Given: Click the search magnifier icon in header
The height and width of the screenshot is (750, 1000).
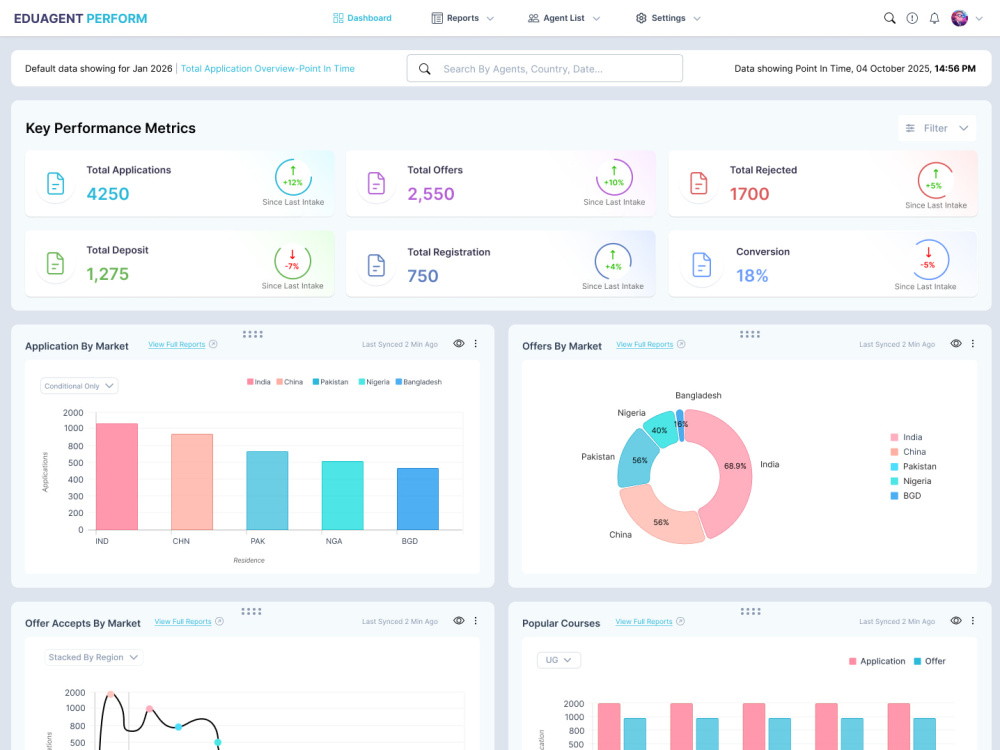Looking at the screenshot, I should click(x=889, y=18).
